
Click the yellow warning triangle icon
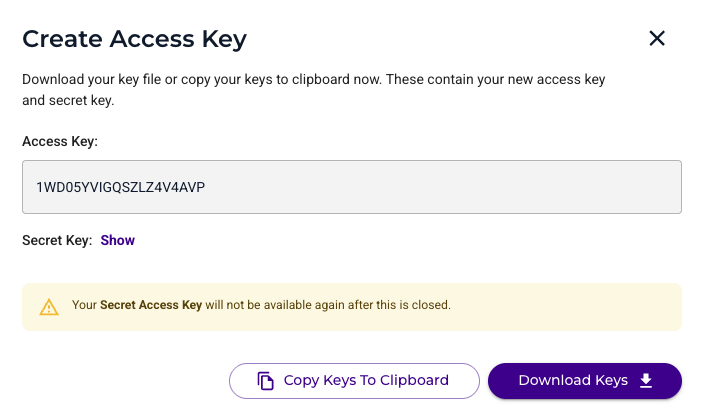(x=49, y=307)
